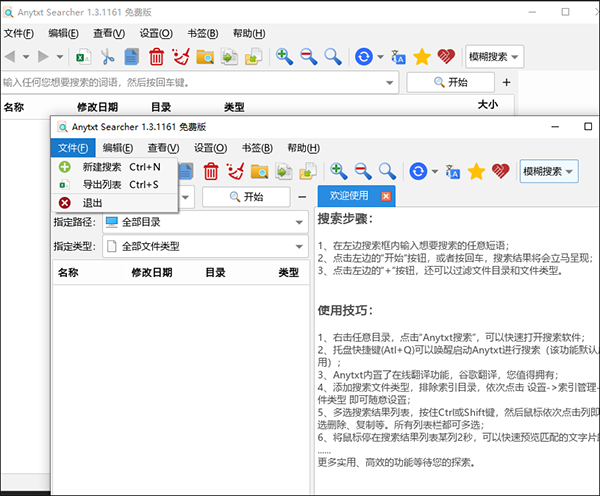600x496 pixels.
Task: Click zoom out magnifier in background window
Action: pyautogui.click(x=309, y=57)
